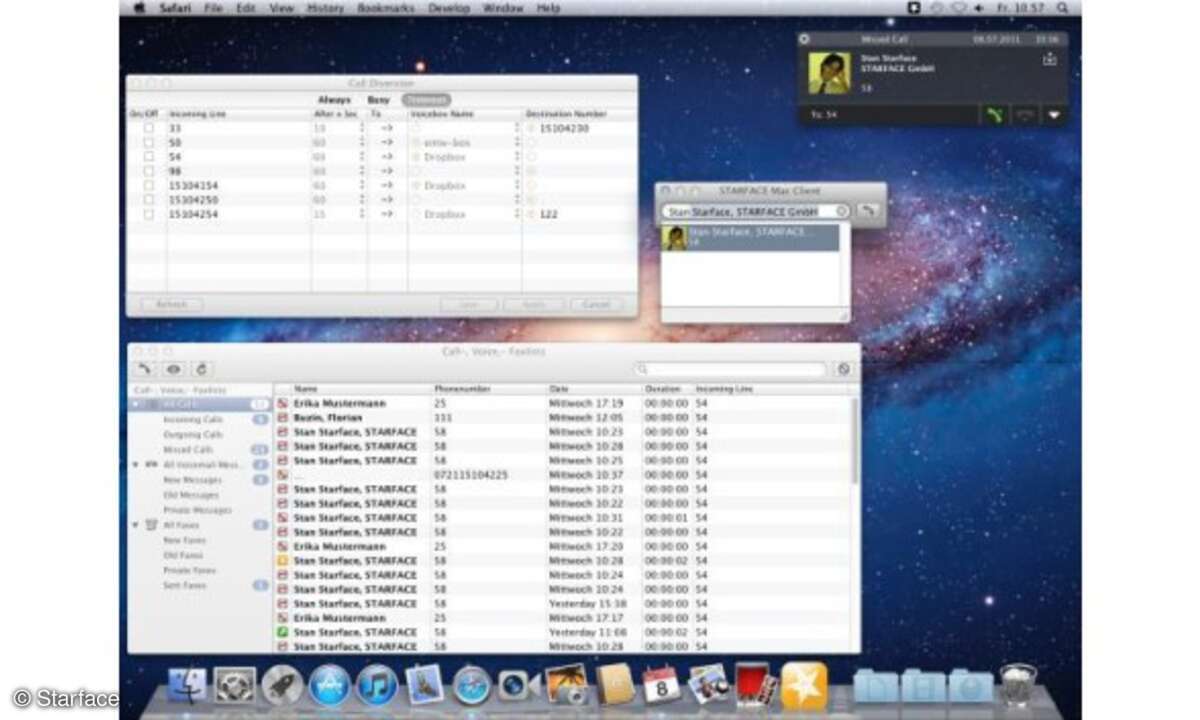
Task: Click the hang-up icon in Missed Call popup
Action: pos(1024,114)
